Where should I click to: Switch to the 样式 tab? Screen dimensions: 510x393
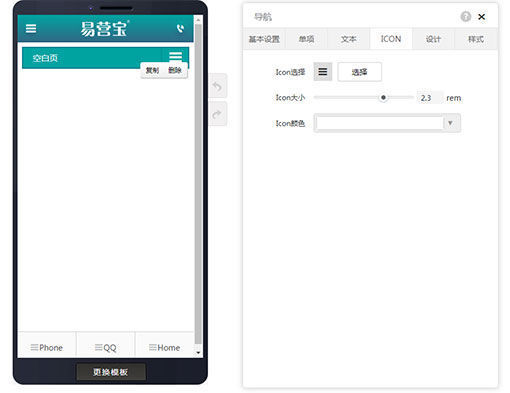pyautogui.click(x=476, y=39)
